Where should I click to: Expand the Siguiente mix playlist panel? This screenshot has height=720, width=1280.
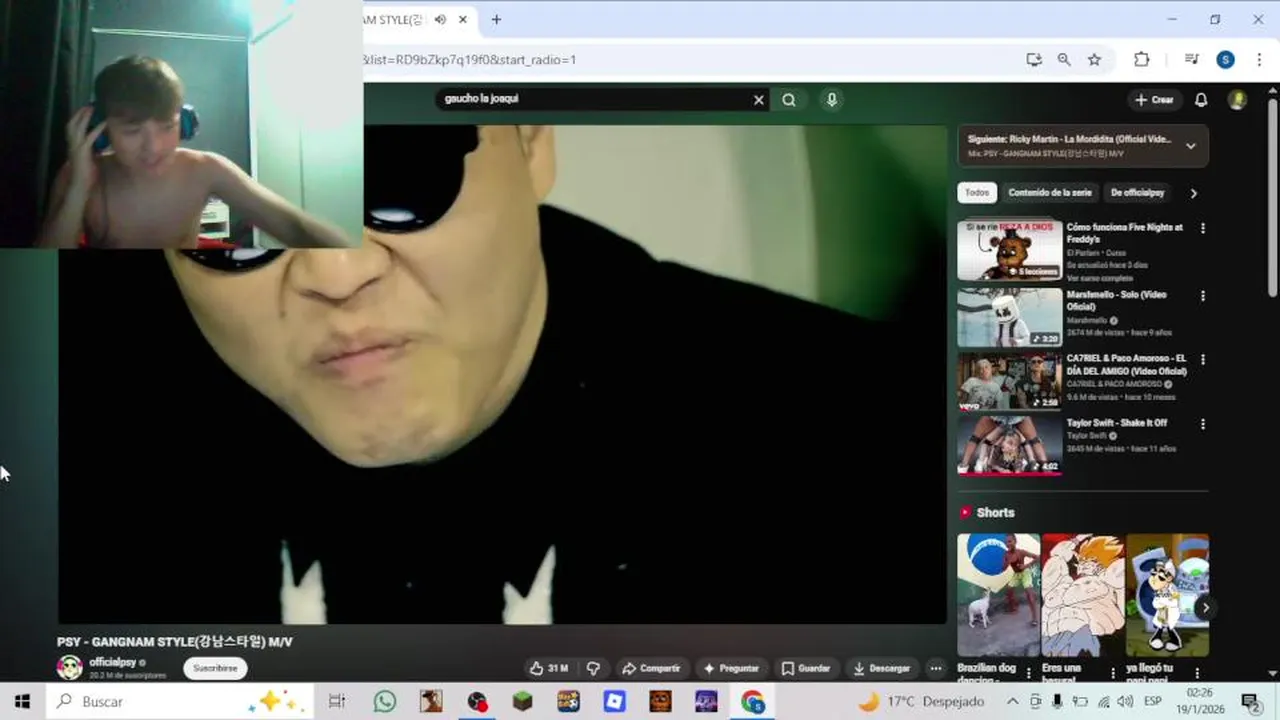[1190, 146]
